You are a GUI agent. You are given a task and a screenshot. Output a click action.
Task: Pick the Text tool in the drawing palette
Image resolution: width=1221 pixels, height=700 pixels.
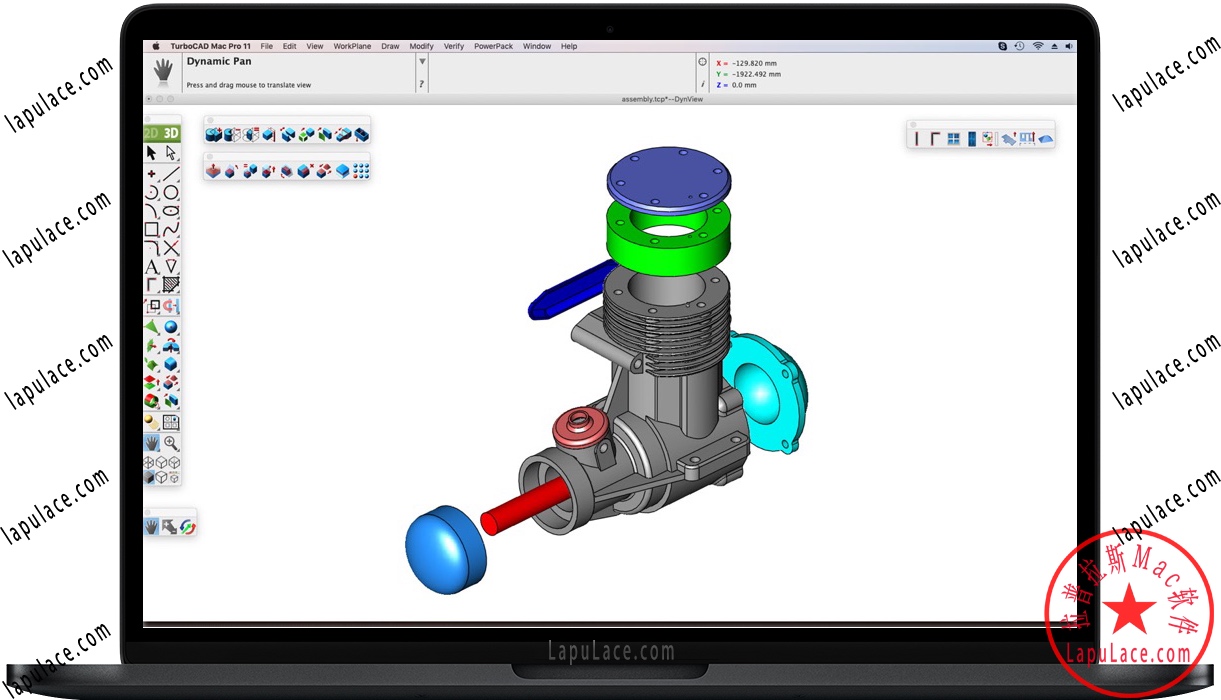tap(152, 266)
